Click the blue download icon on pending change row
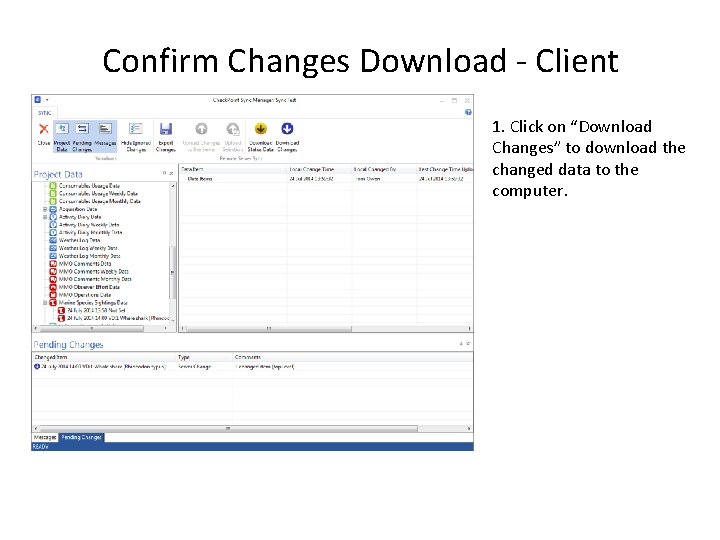 click(x=37, y=366)
